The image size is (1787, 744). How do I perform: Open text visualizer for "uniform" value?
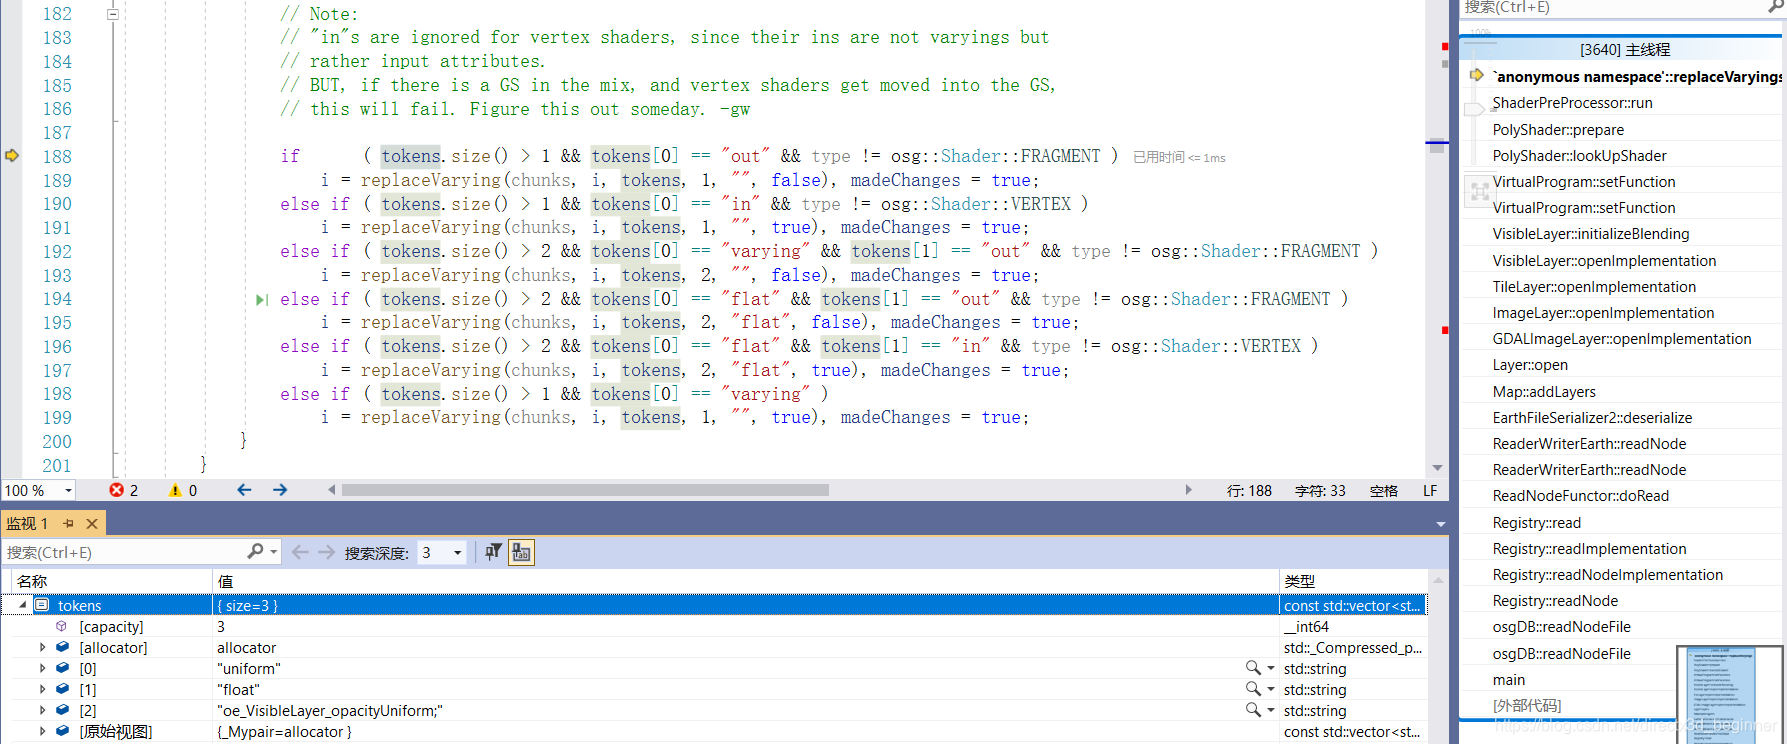coord(1252,668)
